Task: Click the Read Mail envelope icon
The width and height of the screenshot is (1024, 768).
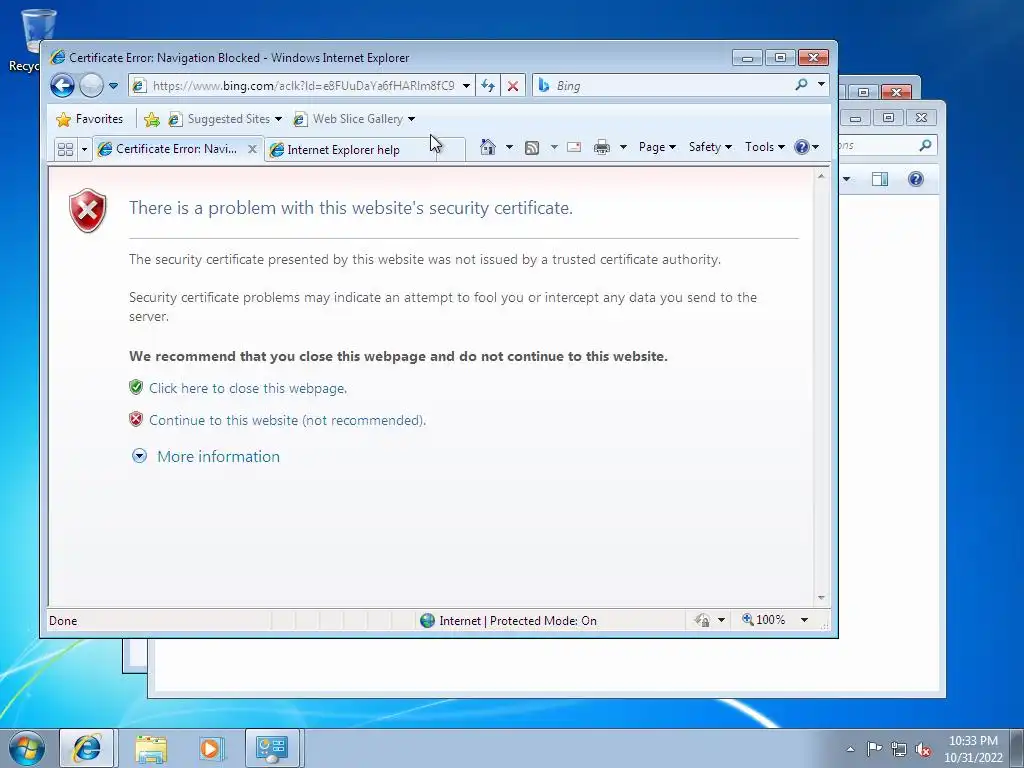Action: pos(574,147)
